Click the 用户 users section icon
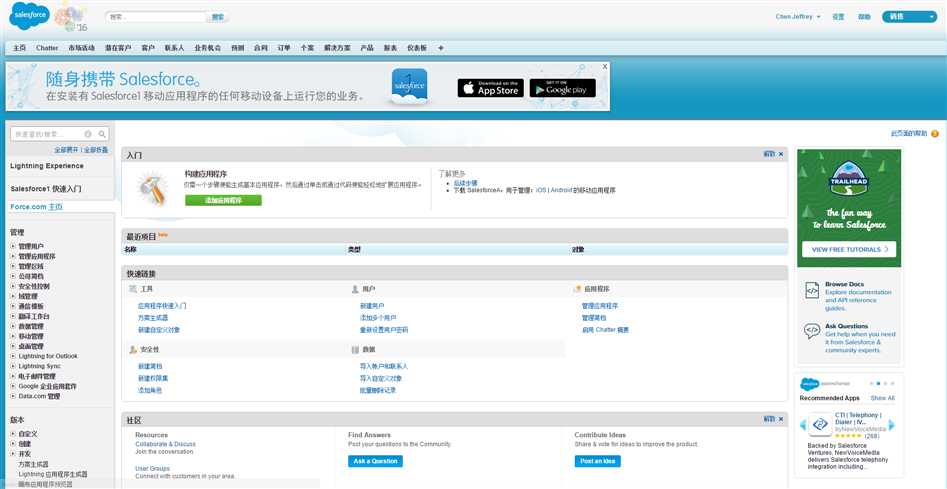Screen dimensions: 947x489 pos(355,289)
